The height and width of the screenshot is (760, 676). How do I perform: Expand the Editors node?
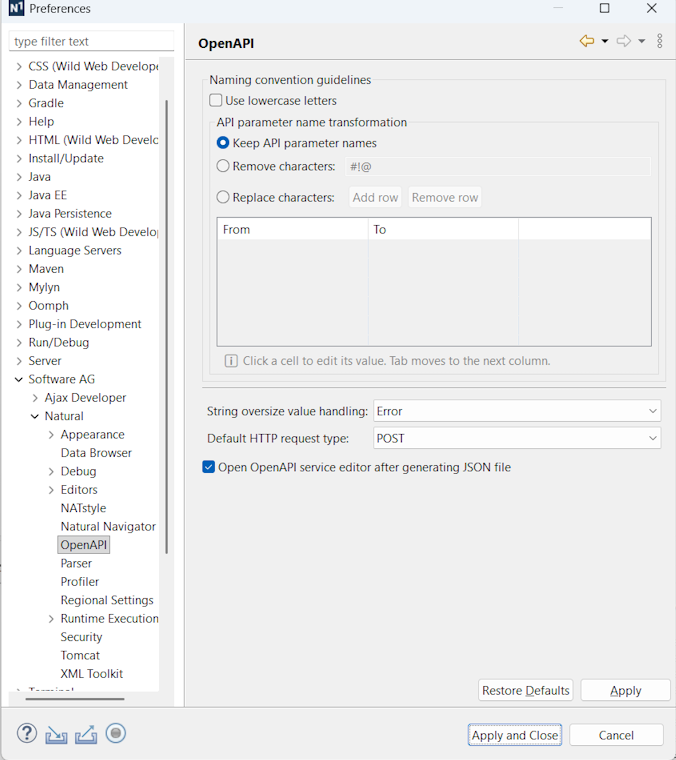pos(51,490)
